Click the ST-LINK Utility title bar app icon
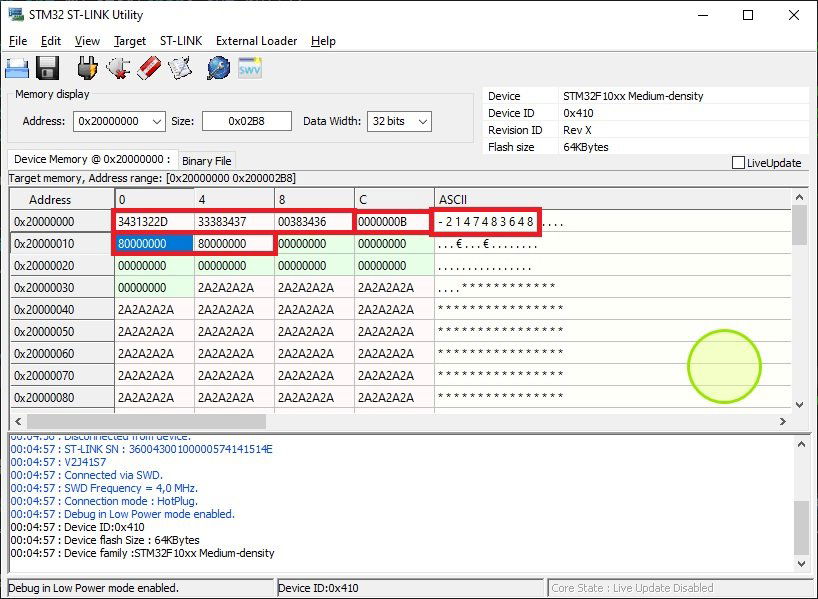 [16, 14]
